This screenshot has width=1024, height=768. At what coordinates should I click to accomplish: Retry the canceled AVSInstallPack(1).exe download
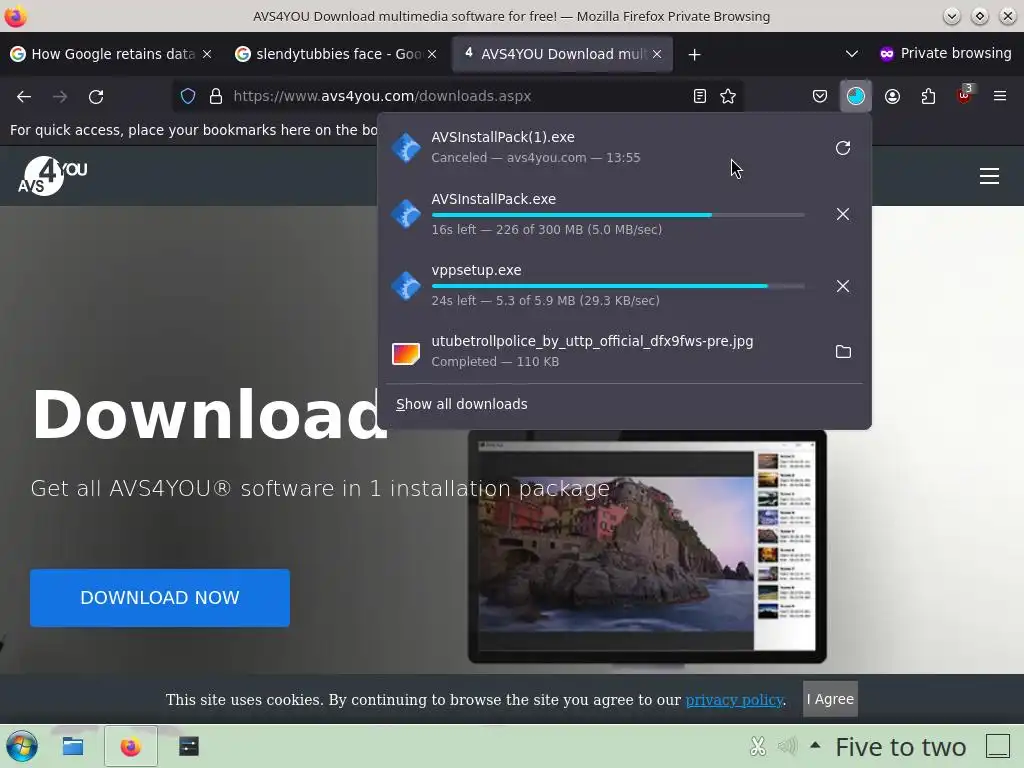coord(843,148)
